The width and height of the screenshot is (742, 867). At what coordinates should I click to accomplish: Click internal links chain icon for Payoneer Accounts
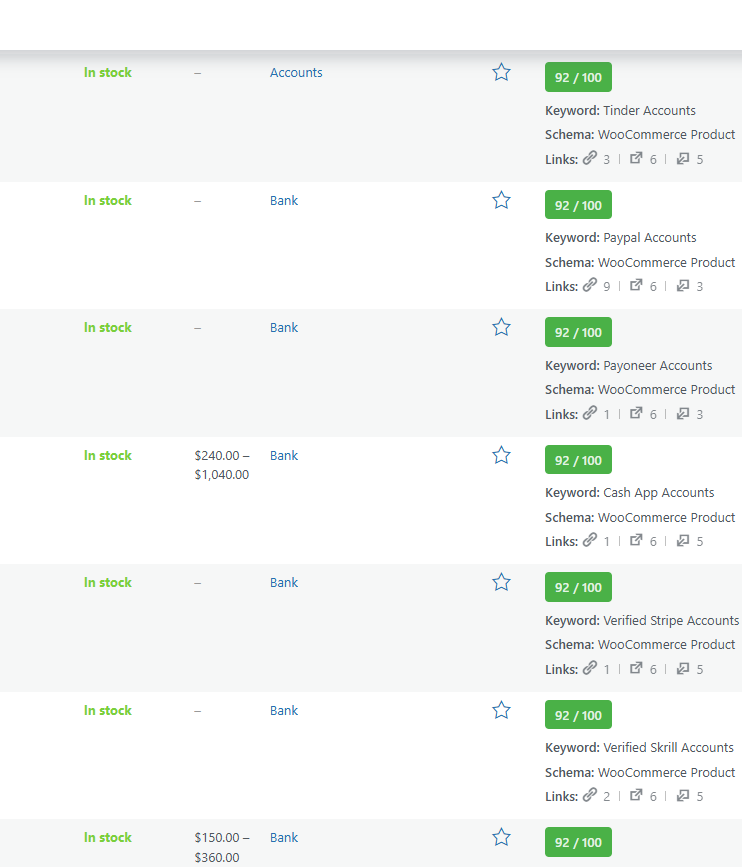pyautogui.click(x=590, y=413)
